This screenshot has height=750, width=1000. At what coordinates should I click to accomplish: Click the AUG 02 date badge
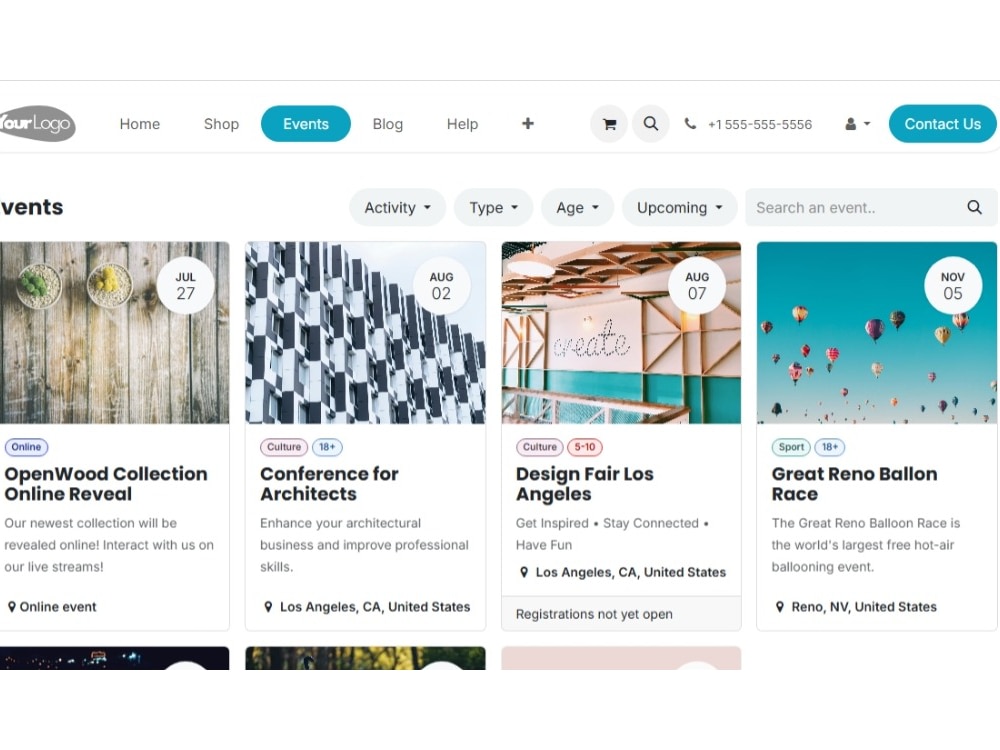click(x=441, y=286)
